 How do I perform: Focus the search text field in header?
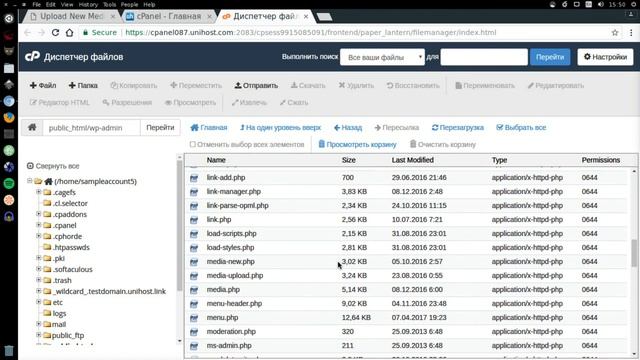coord(484,57)
